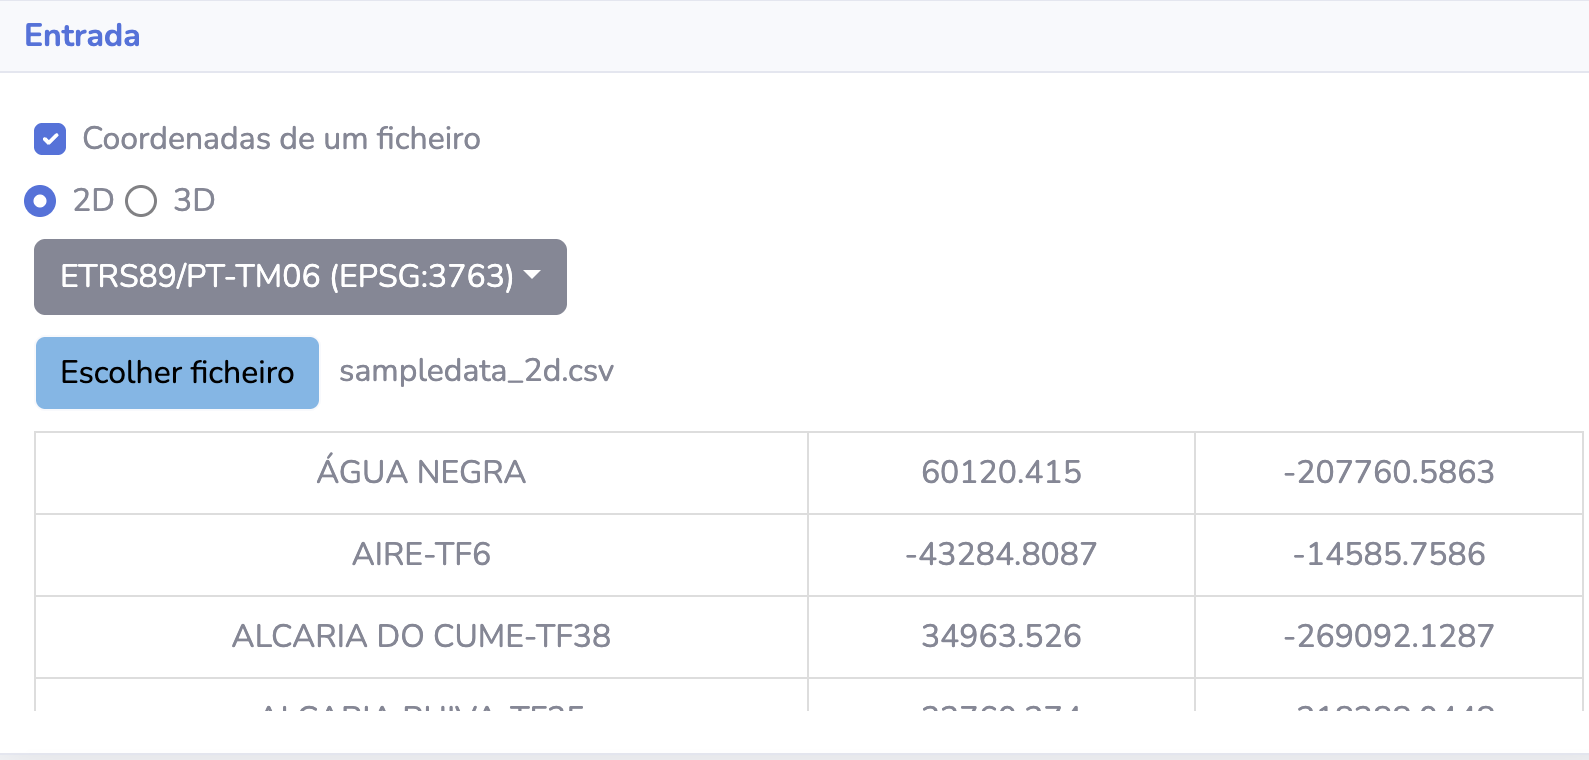Click the -43284.8087 coordinate value
This screenshot has height=760, width=1589.
1001,555
